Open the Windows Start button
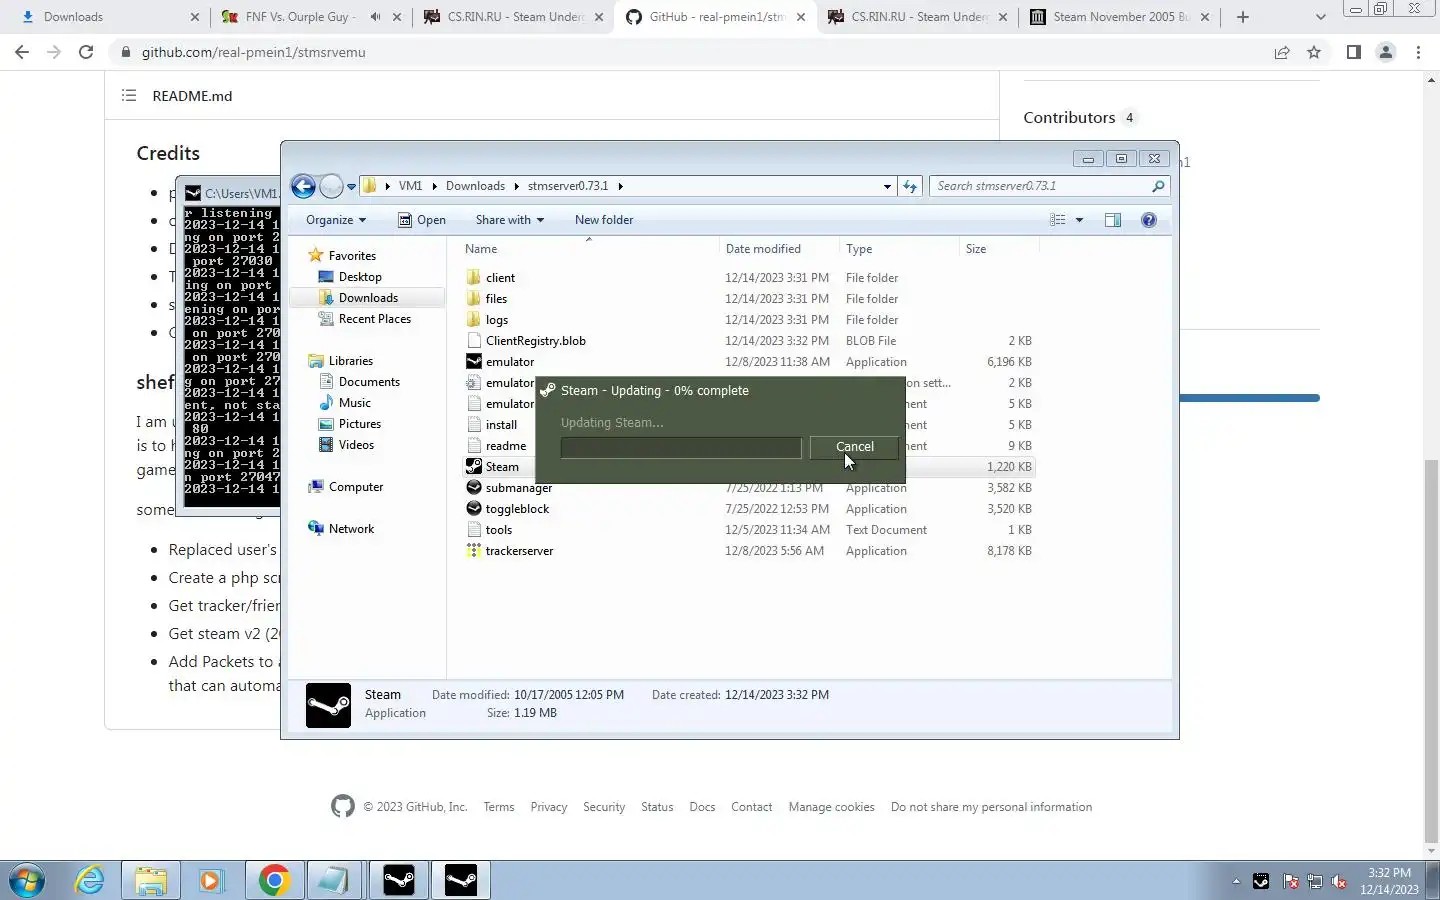Viewport: 1440px width, 900px height. click(x=27, y=880)
